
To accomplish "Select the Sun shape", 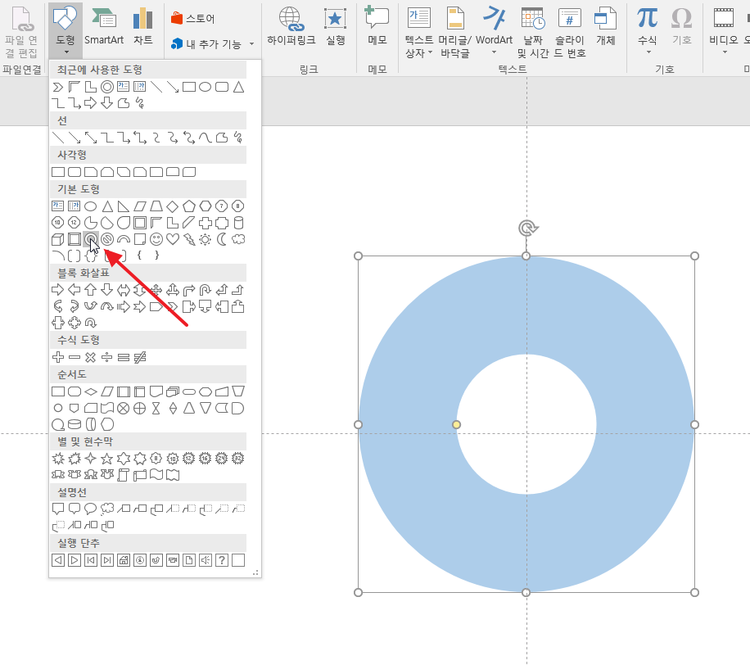I will point(205,239).
